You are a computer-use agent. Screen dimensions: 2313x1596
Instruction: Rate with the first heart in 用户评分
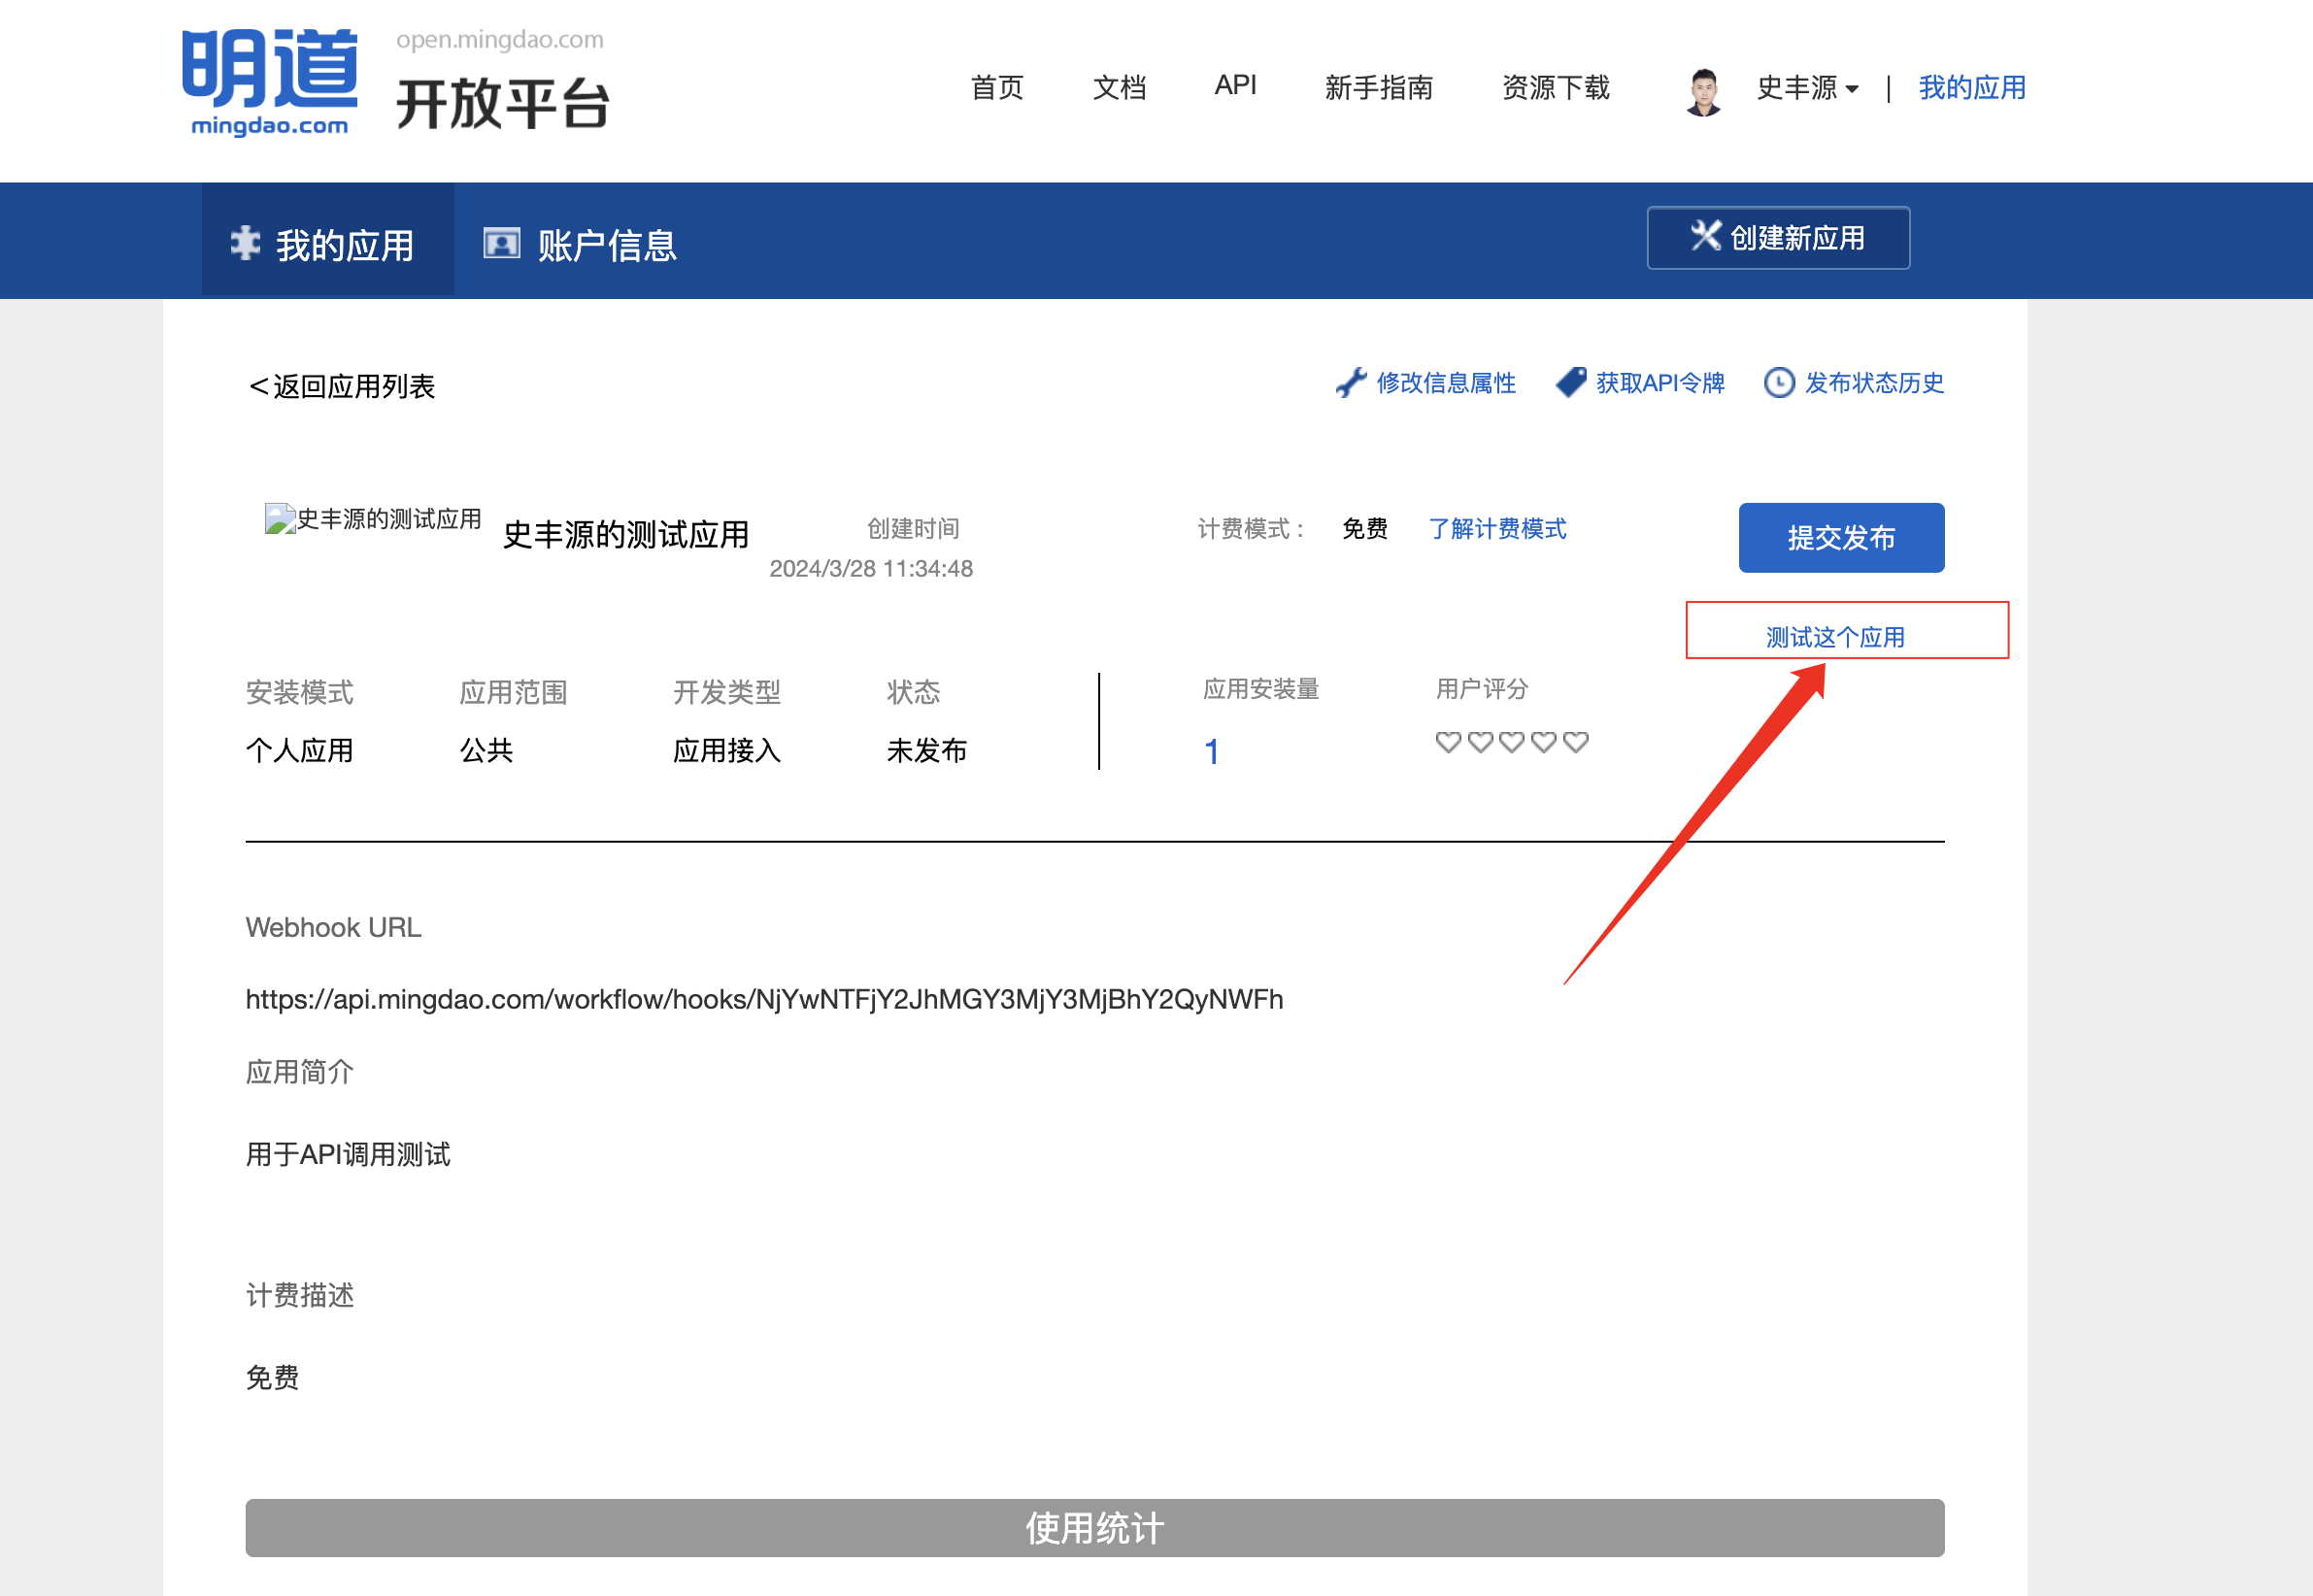1448,742
